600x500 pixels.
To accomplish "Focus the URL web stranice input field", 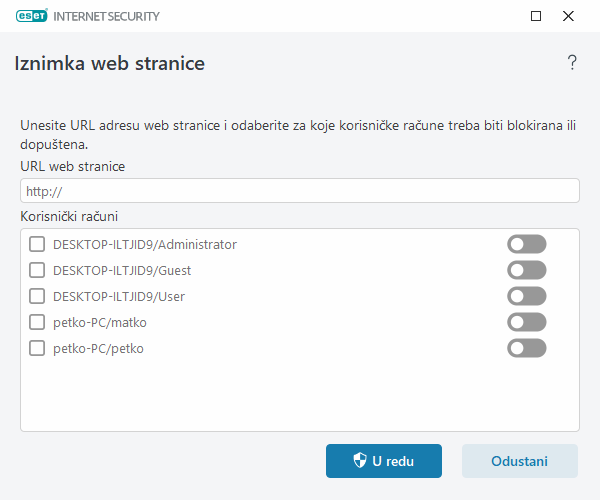I will [x=300, y=191].
